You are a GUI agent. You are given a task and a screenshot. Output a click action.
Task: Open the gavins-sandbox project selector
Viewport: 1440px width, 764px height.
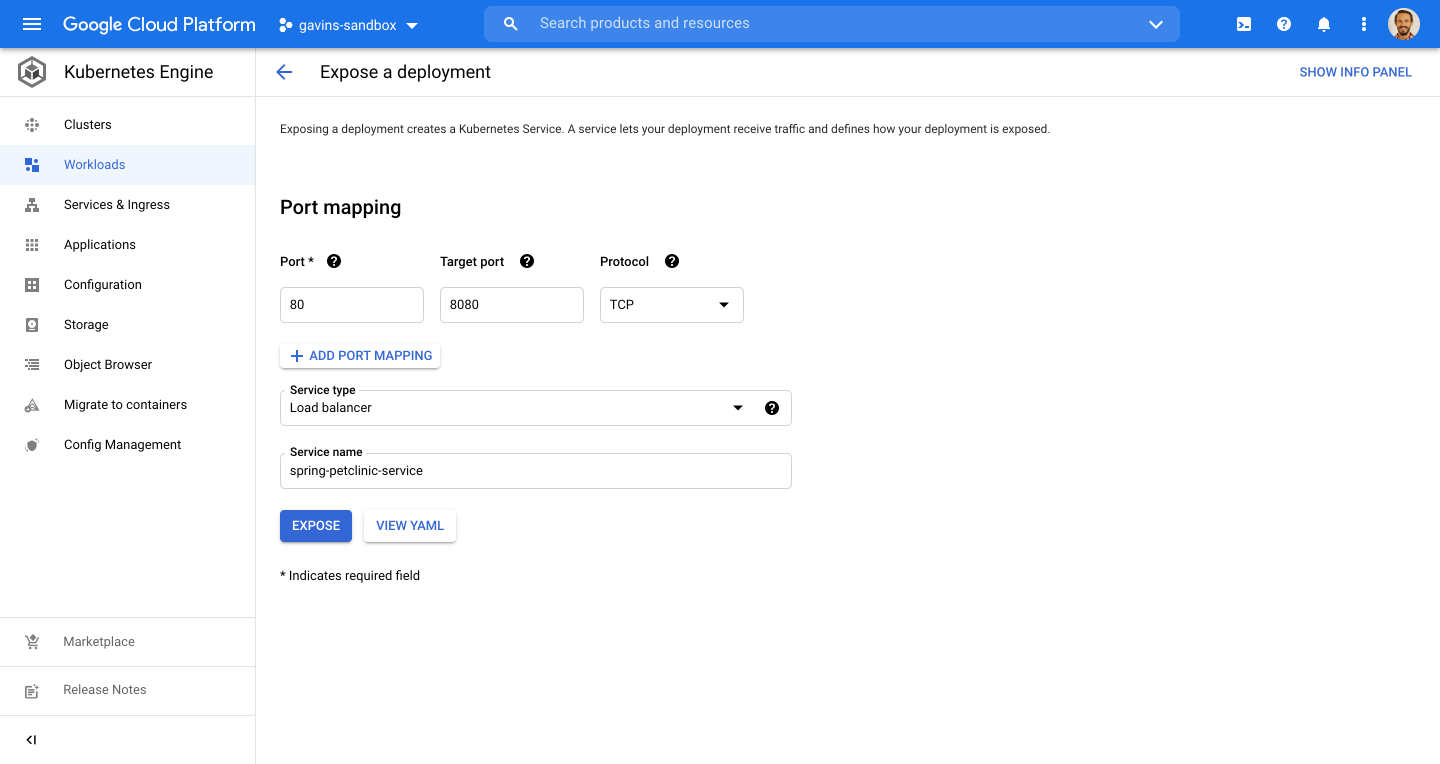point(348,24)
